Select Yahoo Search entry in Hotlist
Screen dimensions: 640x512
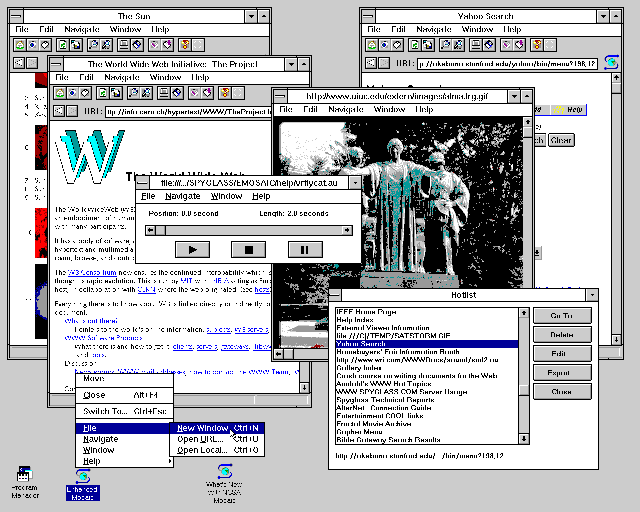tap(427, 344)
